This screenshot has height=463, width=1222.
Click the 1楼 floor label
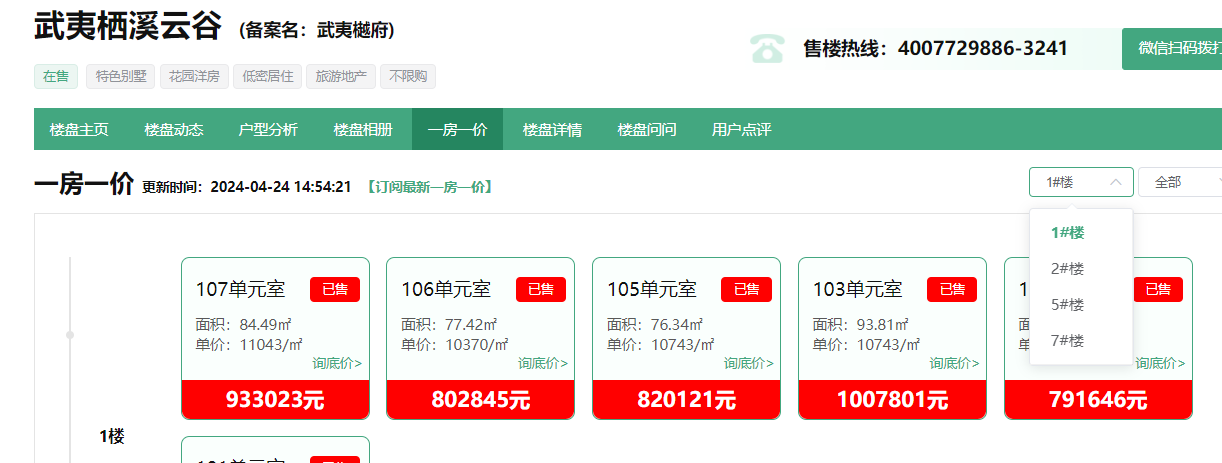point(111,436)
